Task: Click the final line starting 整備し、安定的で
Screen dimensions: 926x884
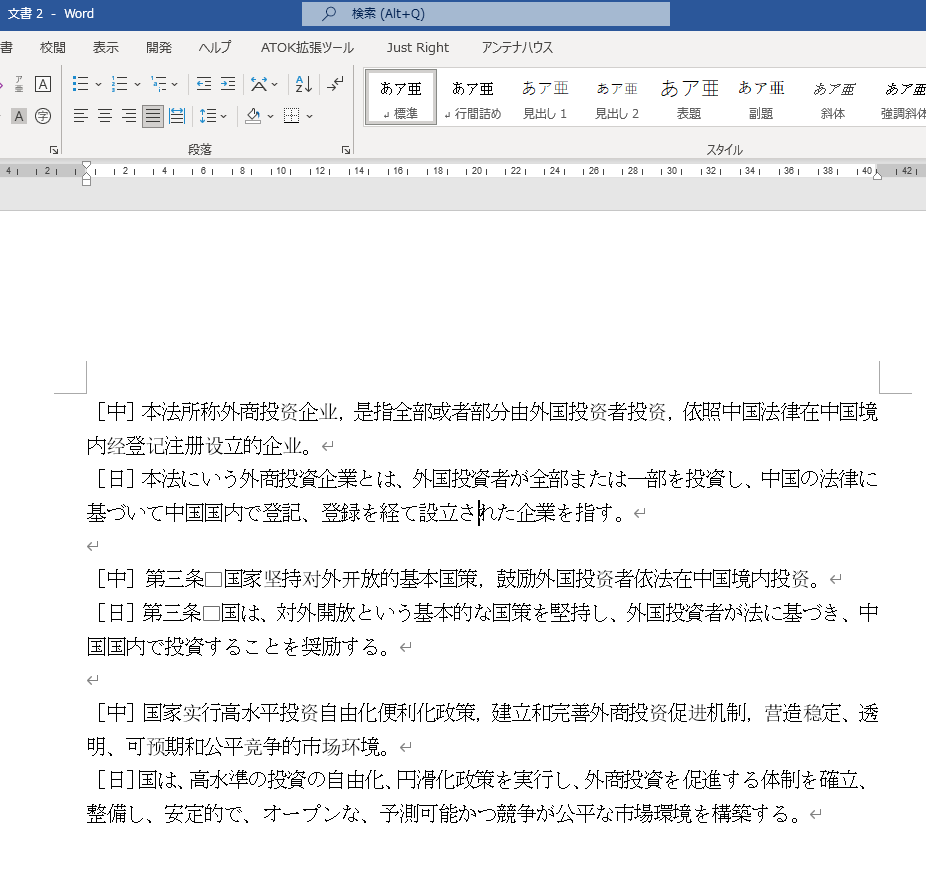Action: click(444, 814)
